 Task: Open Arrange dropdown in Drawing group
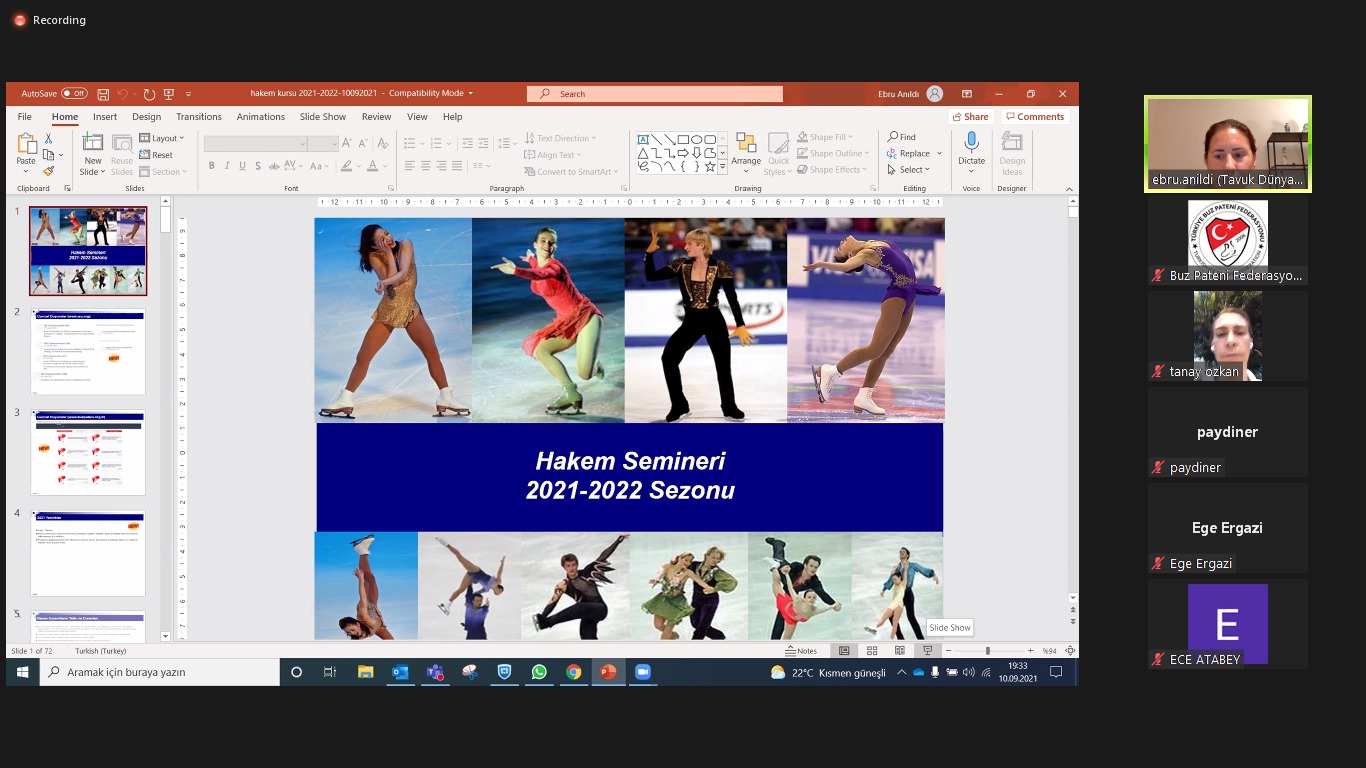click(x=746, y=153)
